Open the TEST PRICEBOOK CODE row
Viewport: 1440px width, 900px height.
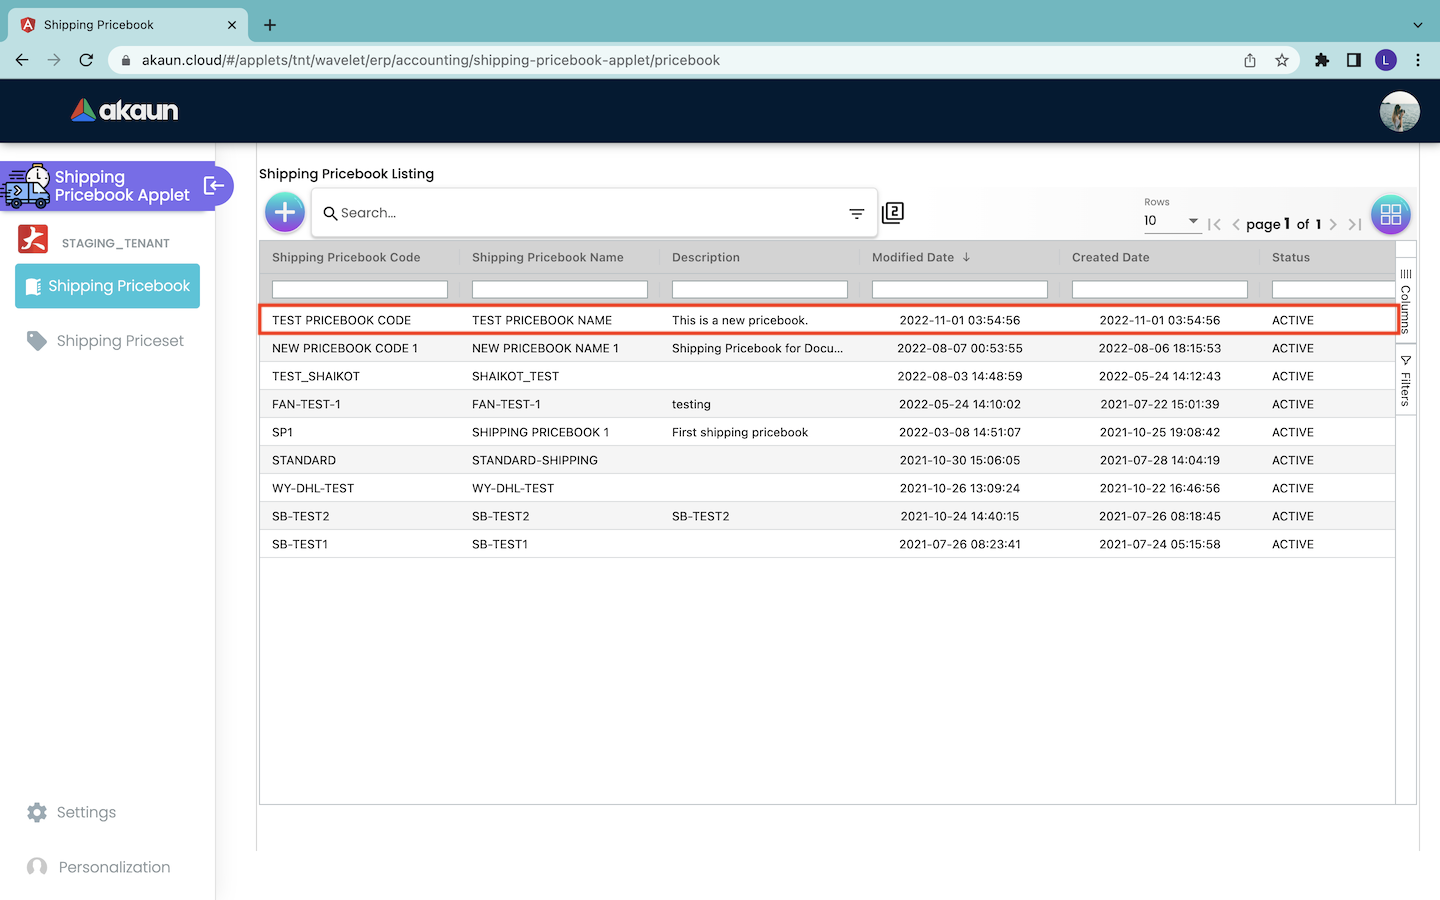coord(342,320)
